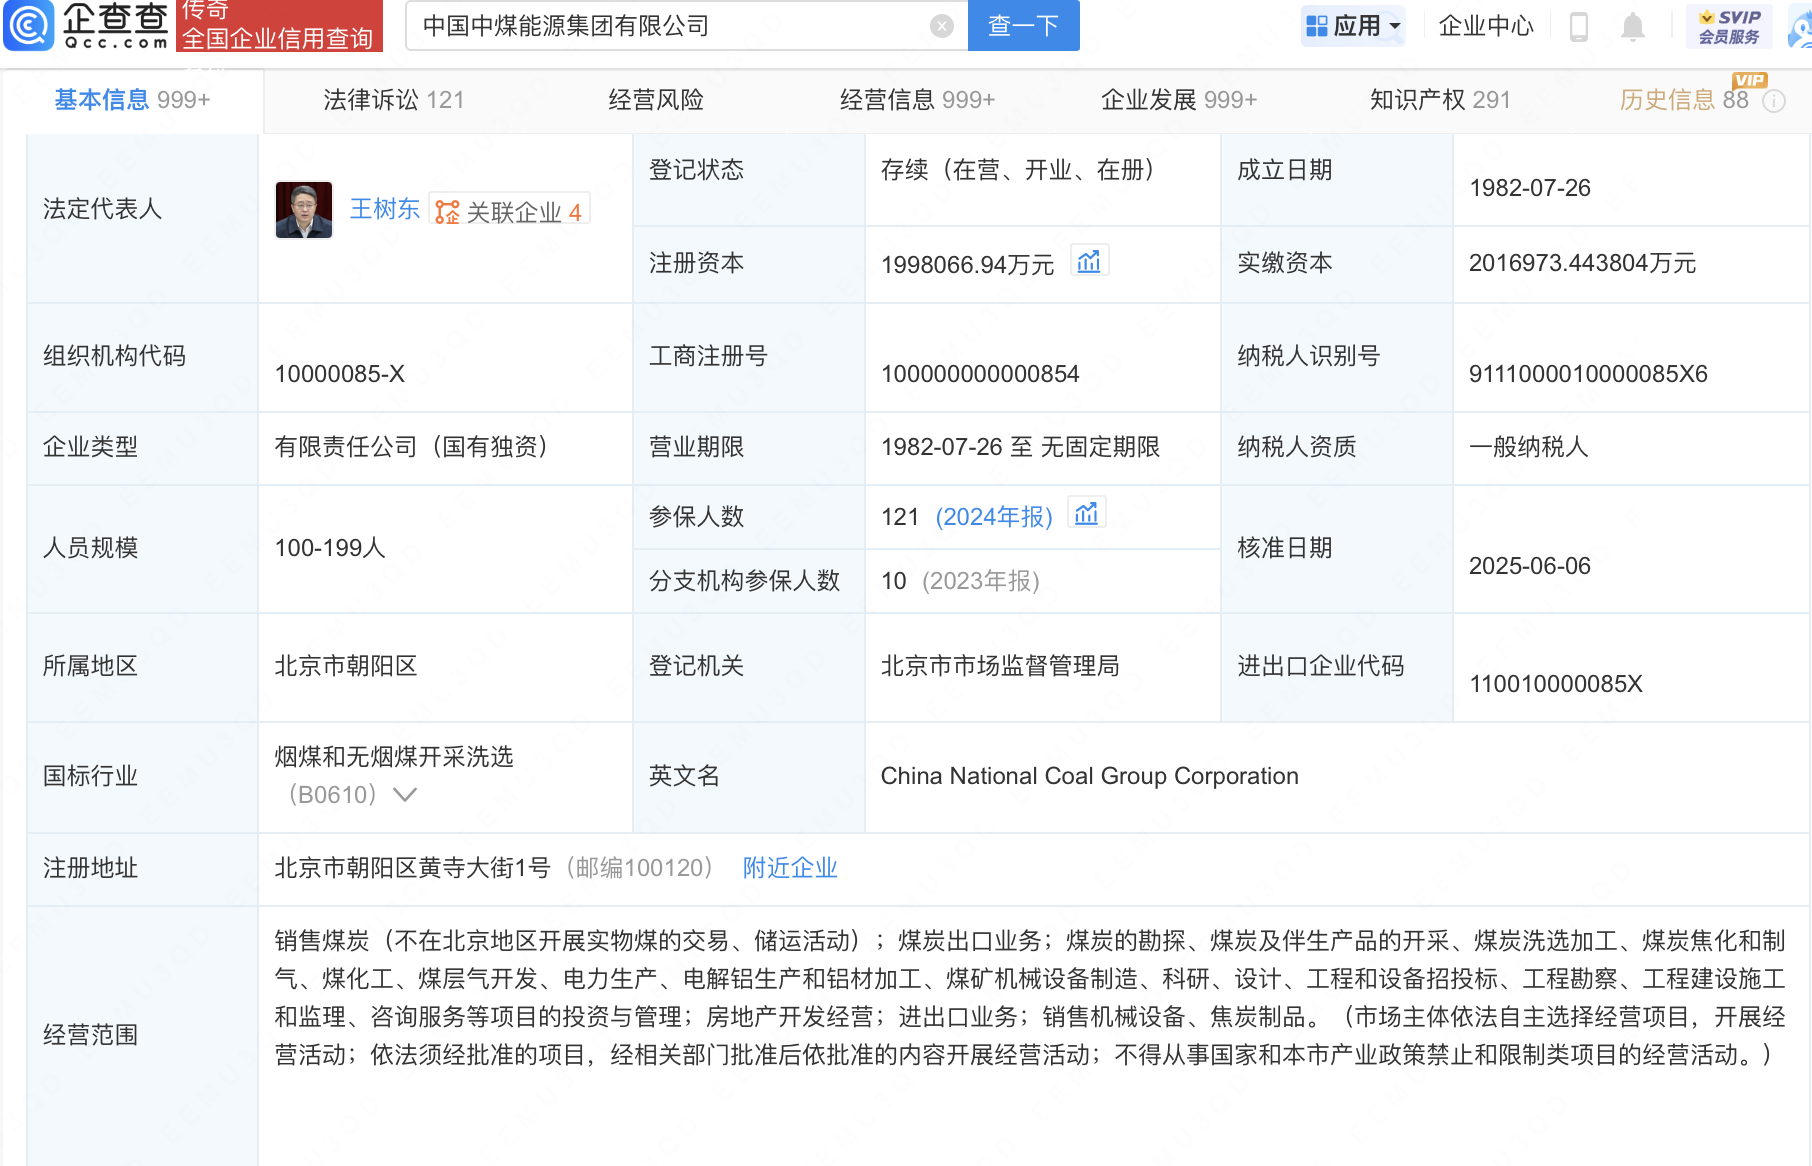Screen dimensions: 1812x1166
Task: Select 存续（在营、开业、在册） status
Action: click(x=1018, y=170)
